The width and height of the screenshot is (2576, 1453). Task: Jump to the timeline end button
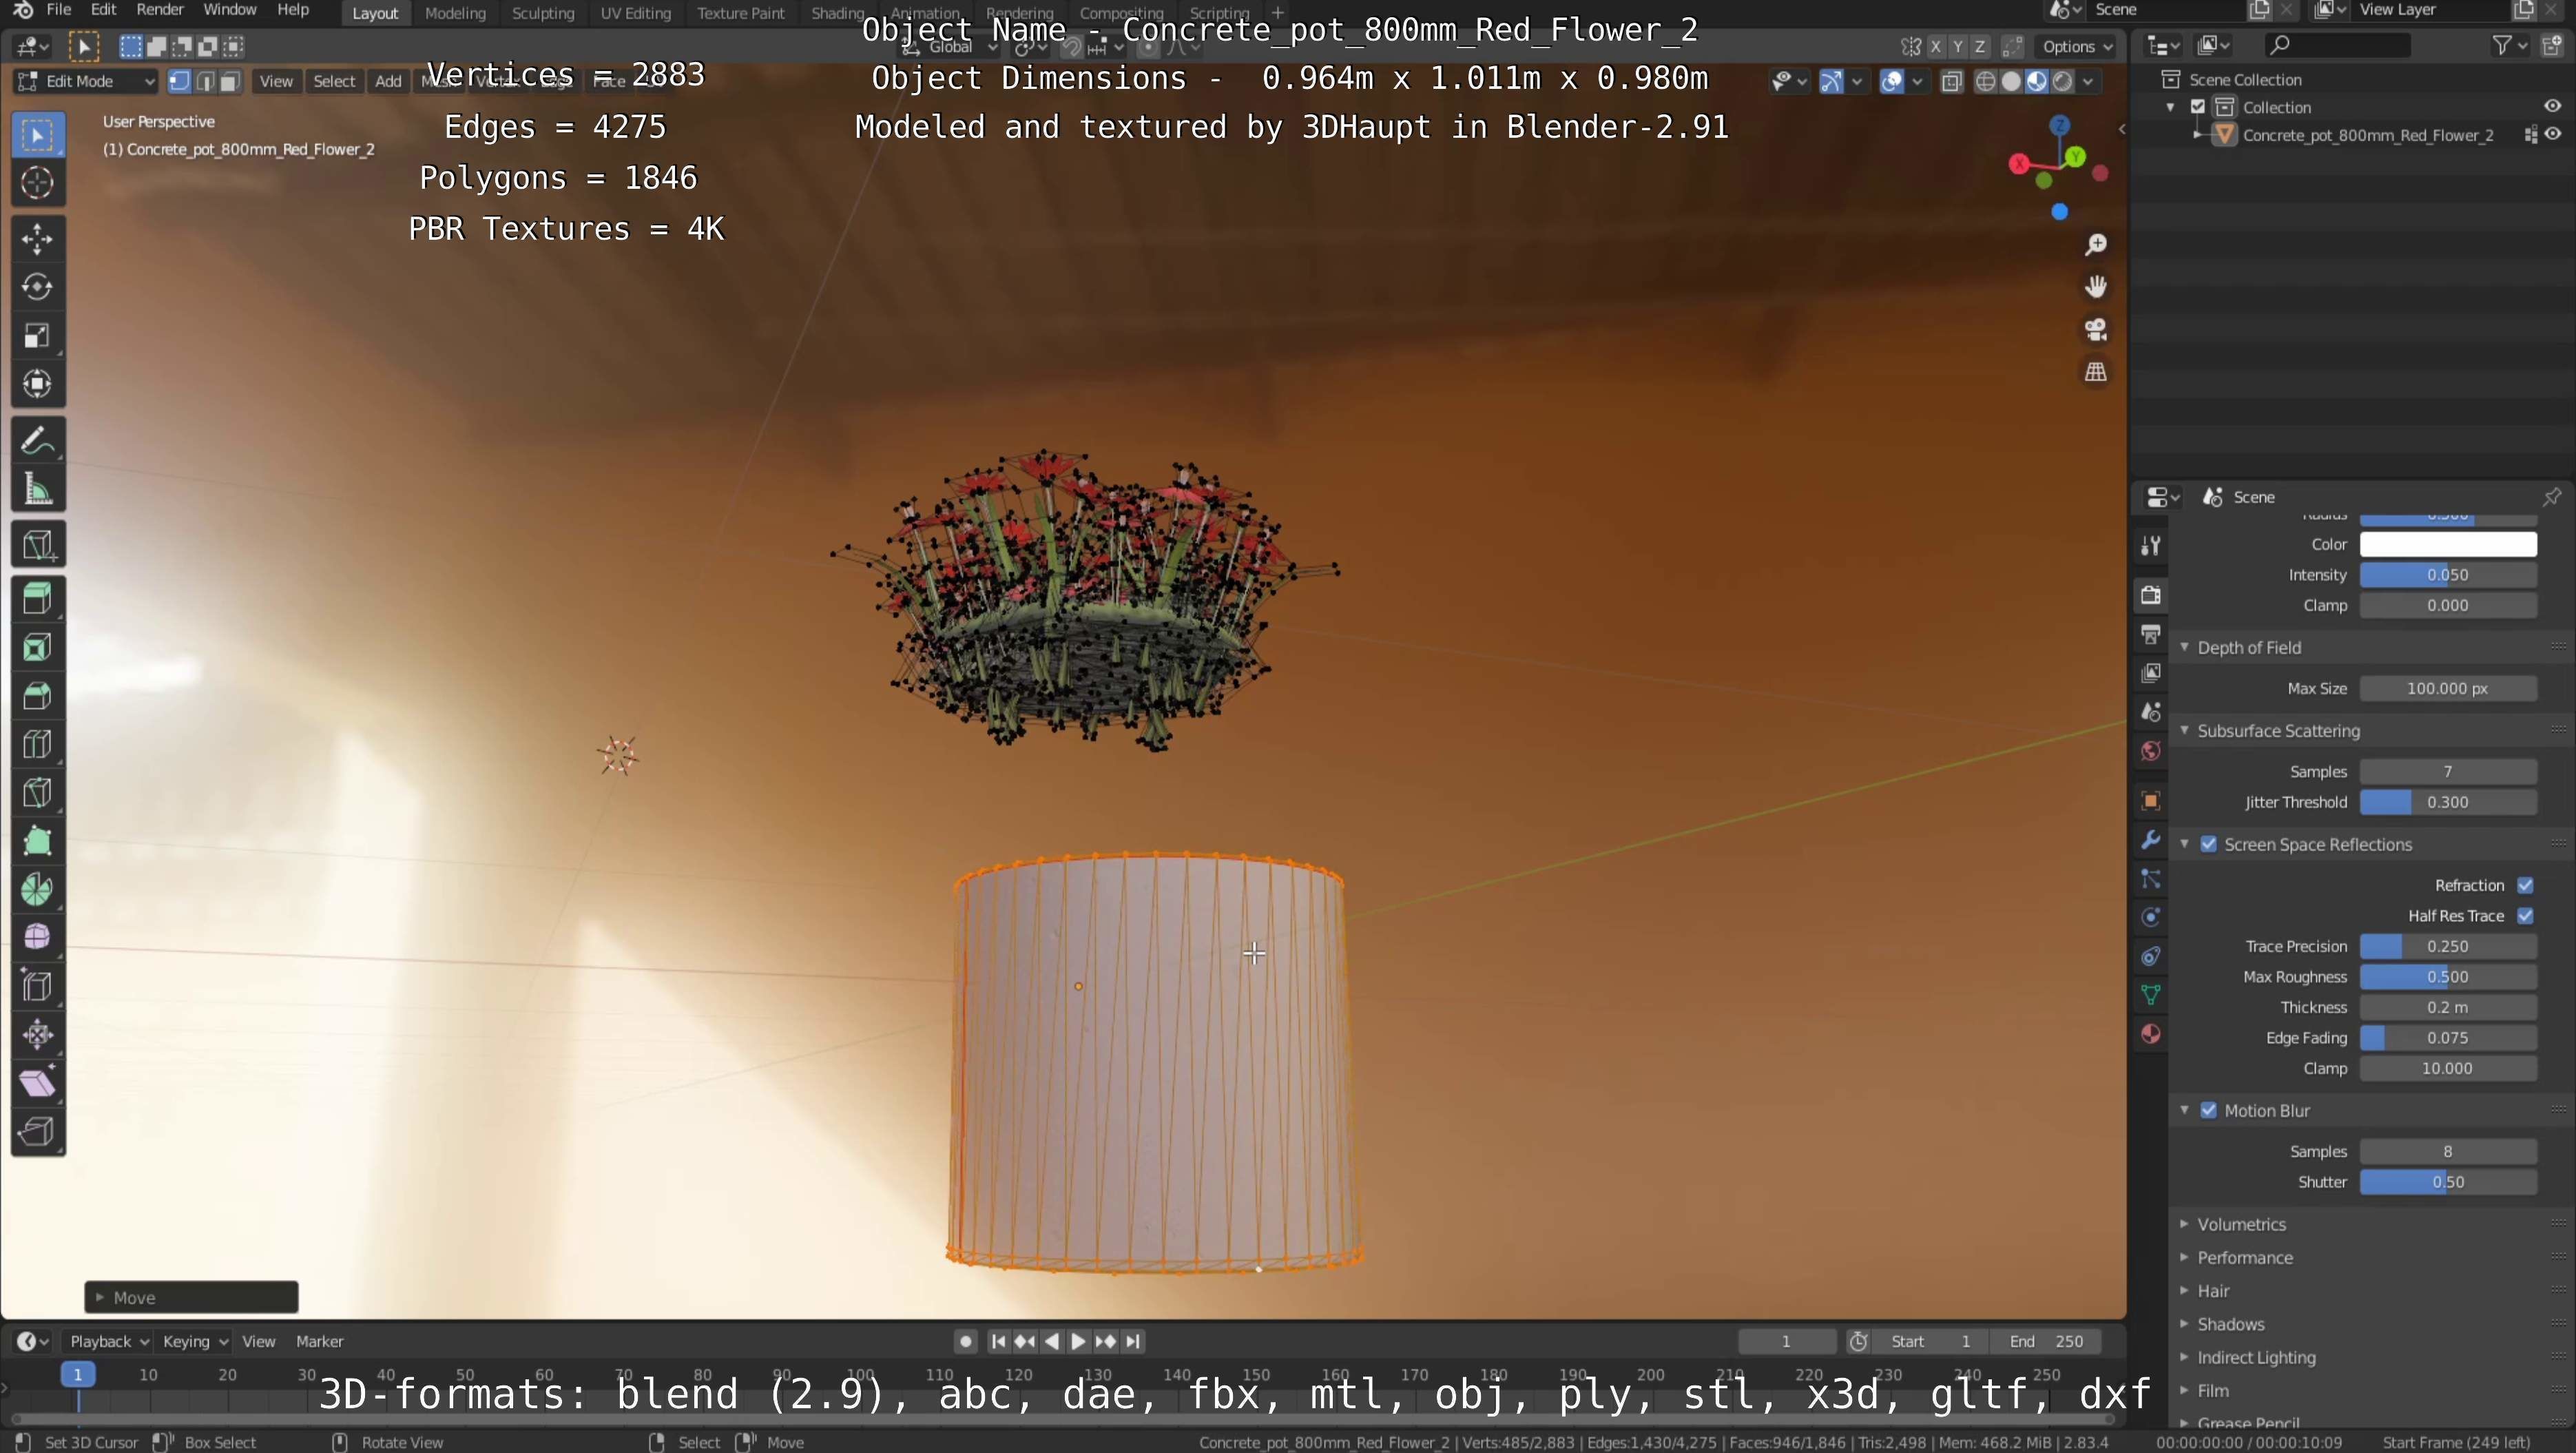point(1133,1342)
